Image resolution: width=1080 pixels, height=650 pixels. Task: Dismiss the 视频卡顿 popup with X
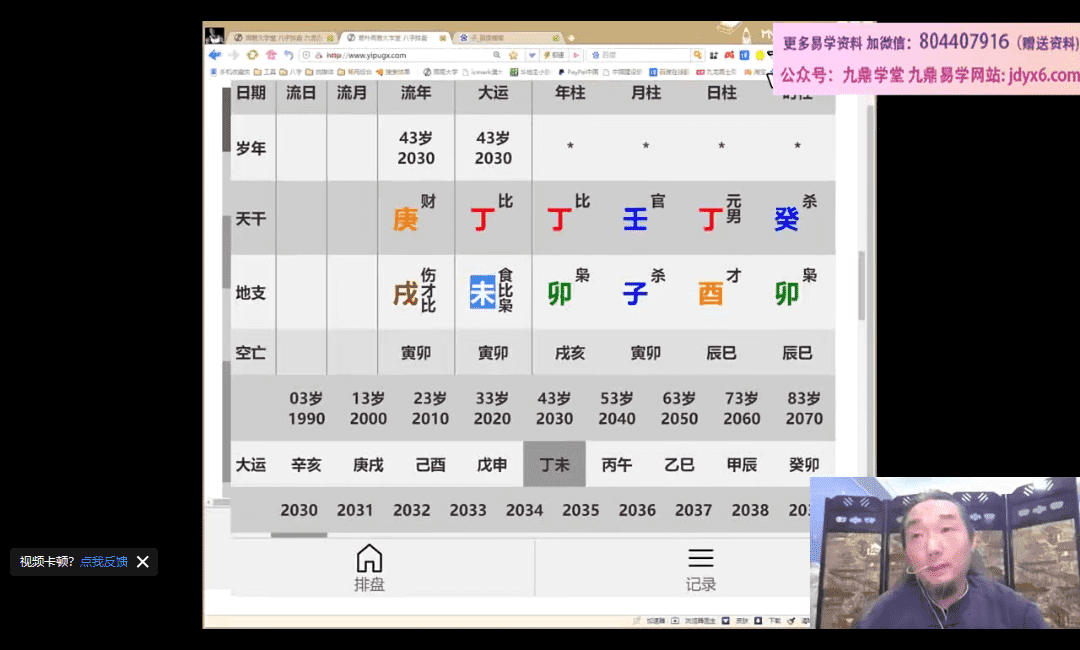coord(143,562)
